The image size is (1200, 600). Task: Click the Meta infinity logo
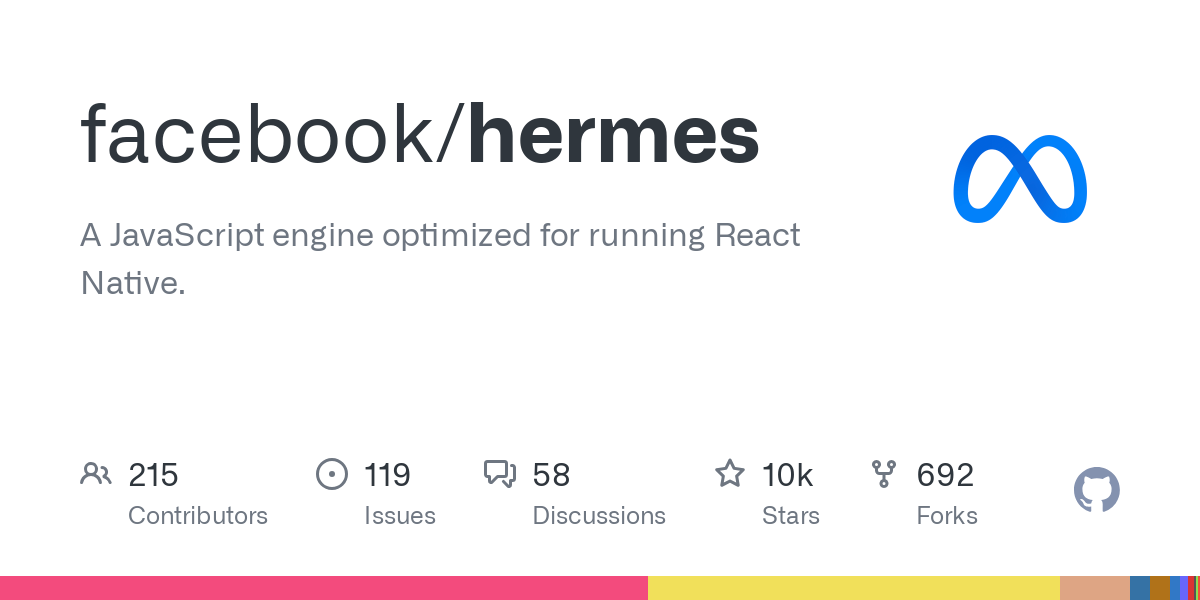[x=1019, y=178]
